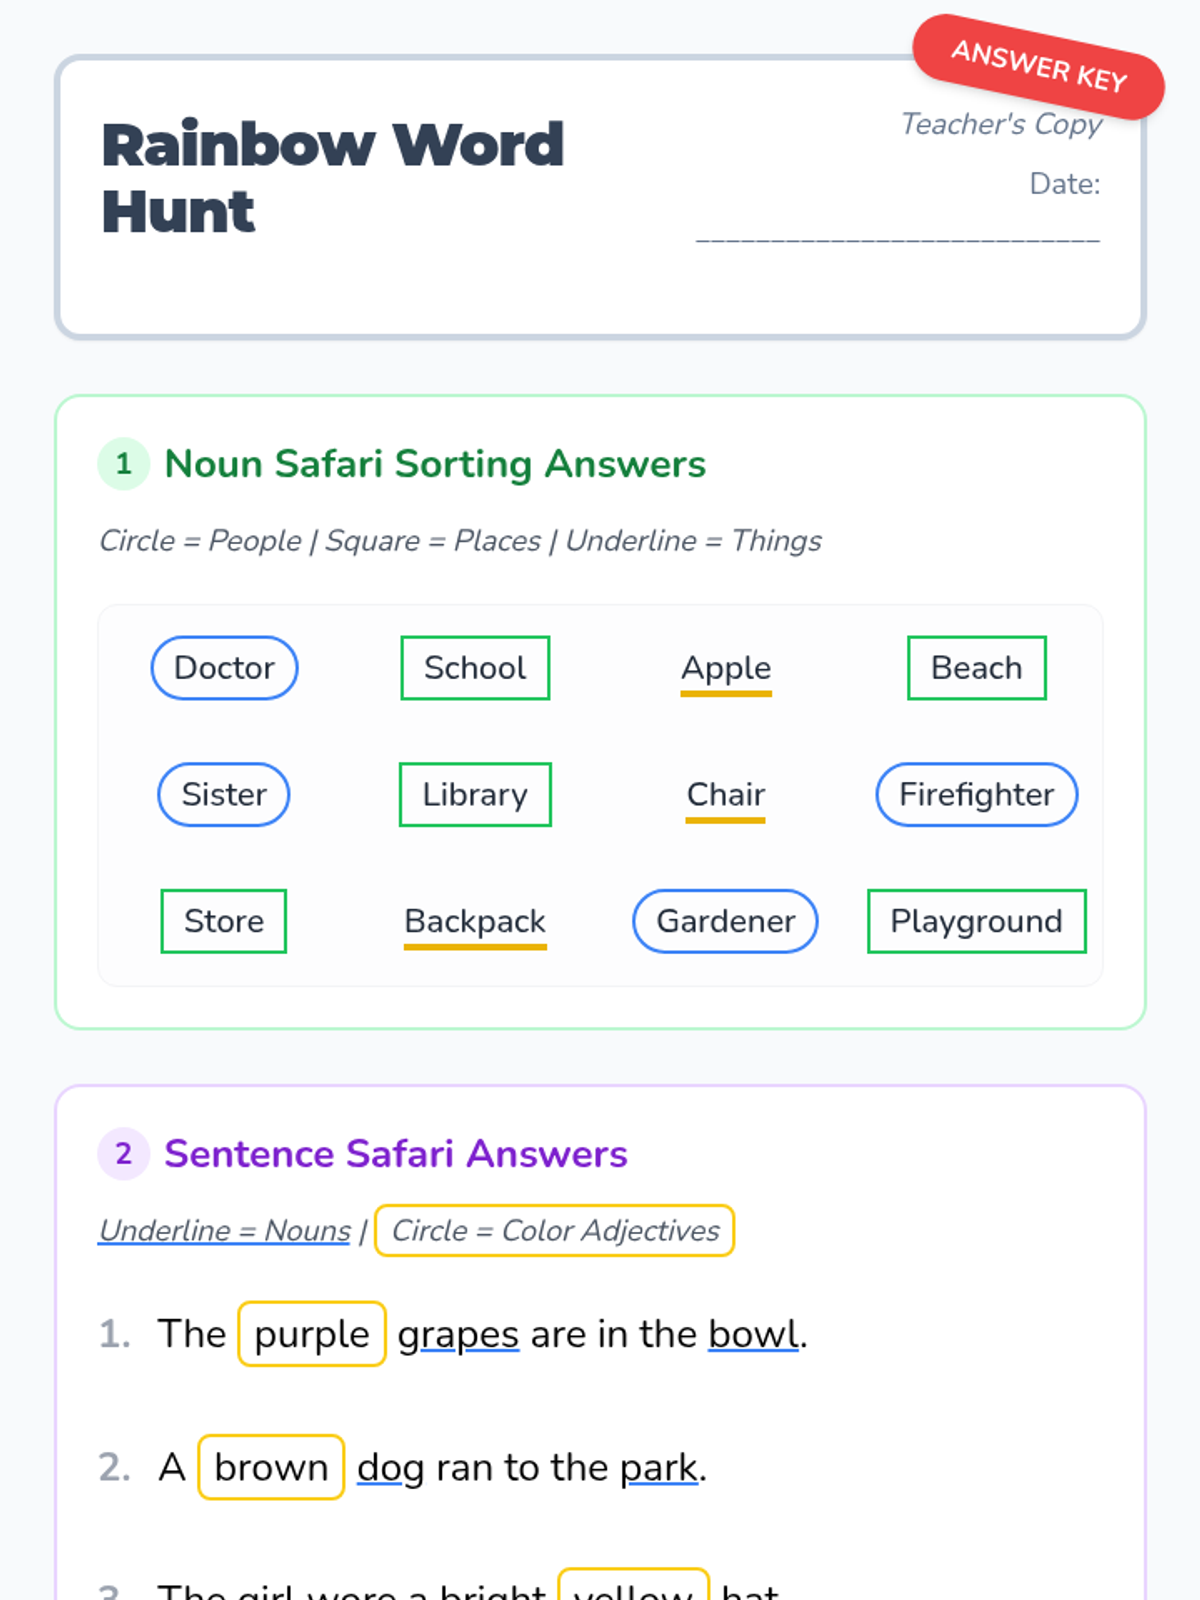Click the underlined word Apple
This screenshot has width=1200, height=1600.
(x=726, y=669)
